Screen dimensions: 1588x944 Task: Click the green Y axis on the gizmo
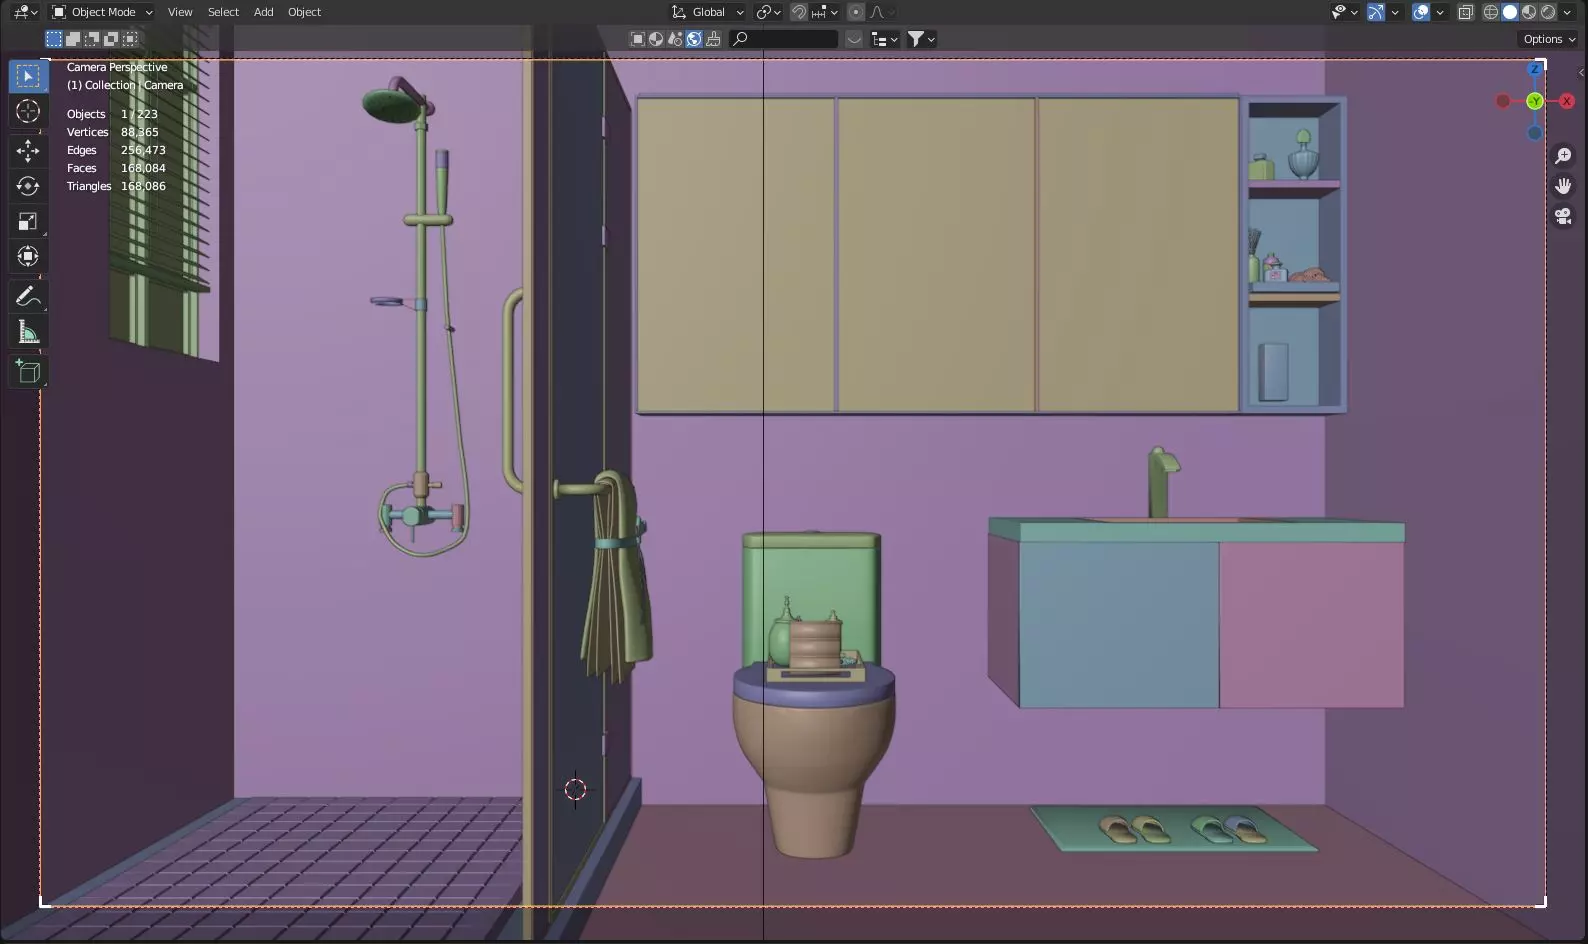[1535, 101]
